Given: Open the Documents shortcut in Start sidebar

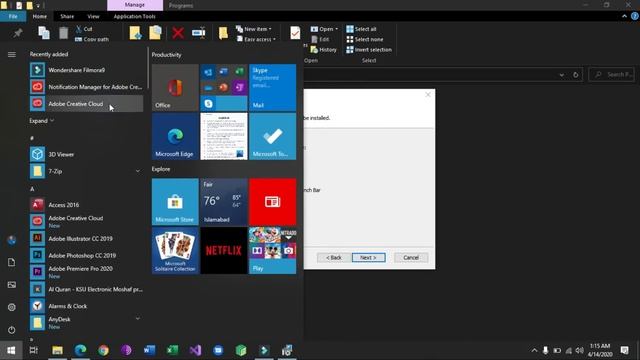Looking at the screenshot, I should [x=11, y=262].
